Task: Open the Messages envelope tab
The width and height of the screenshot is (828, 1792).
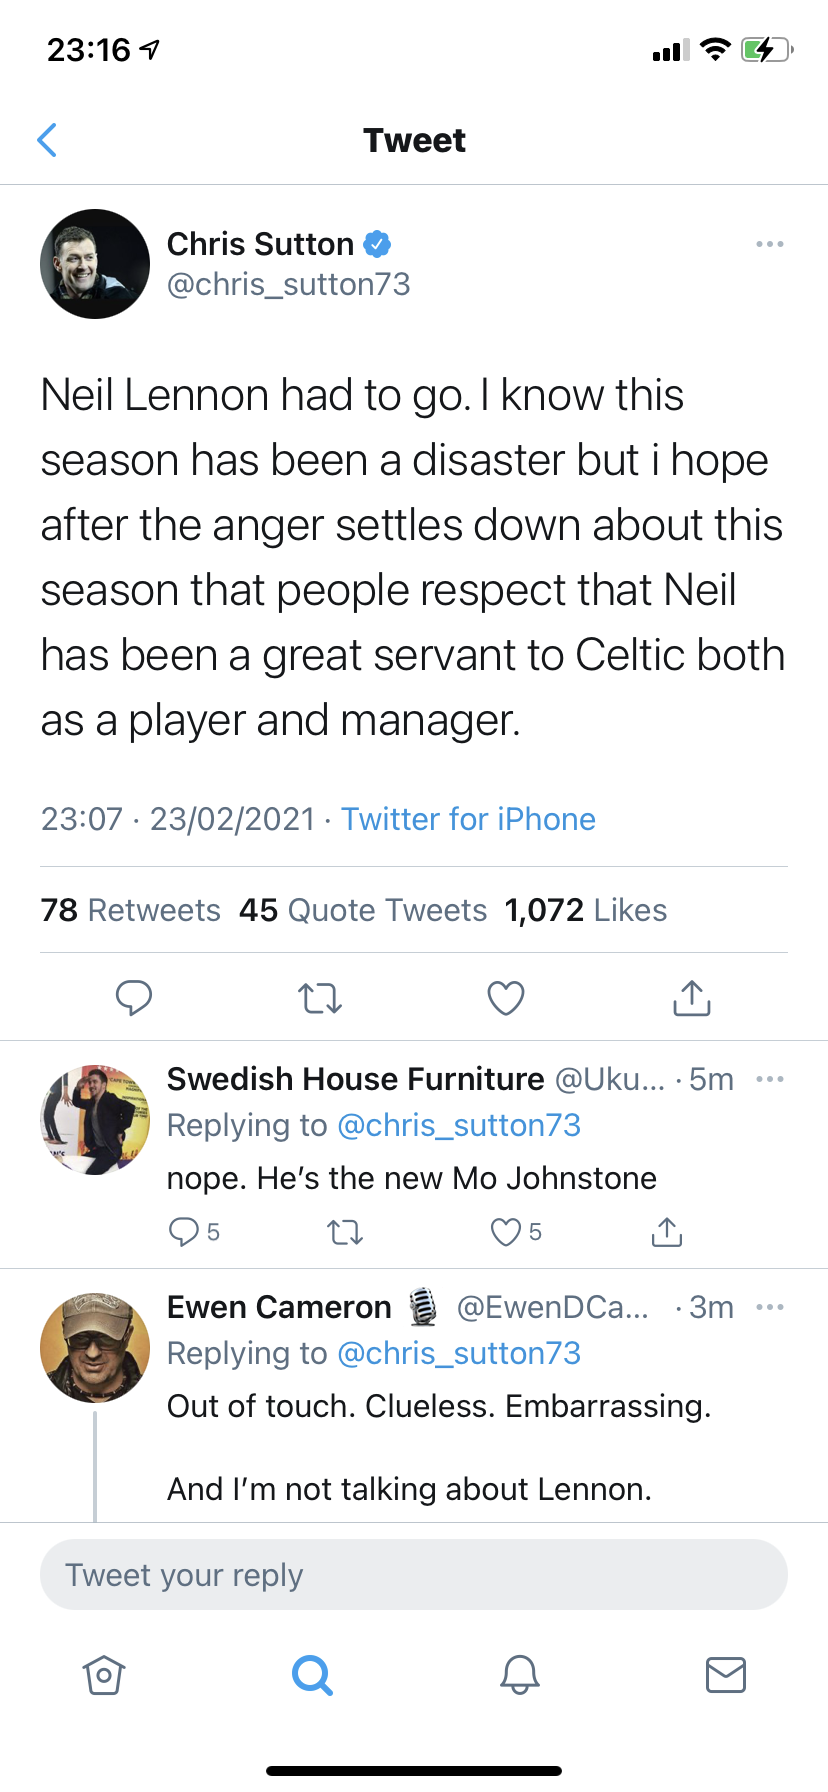Action: pos(726,1674)
